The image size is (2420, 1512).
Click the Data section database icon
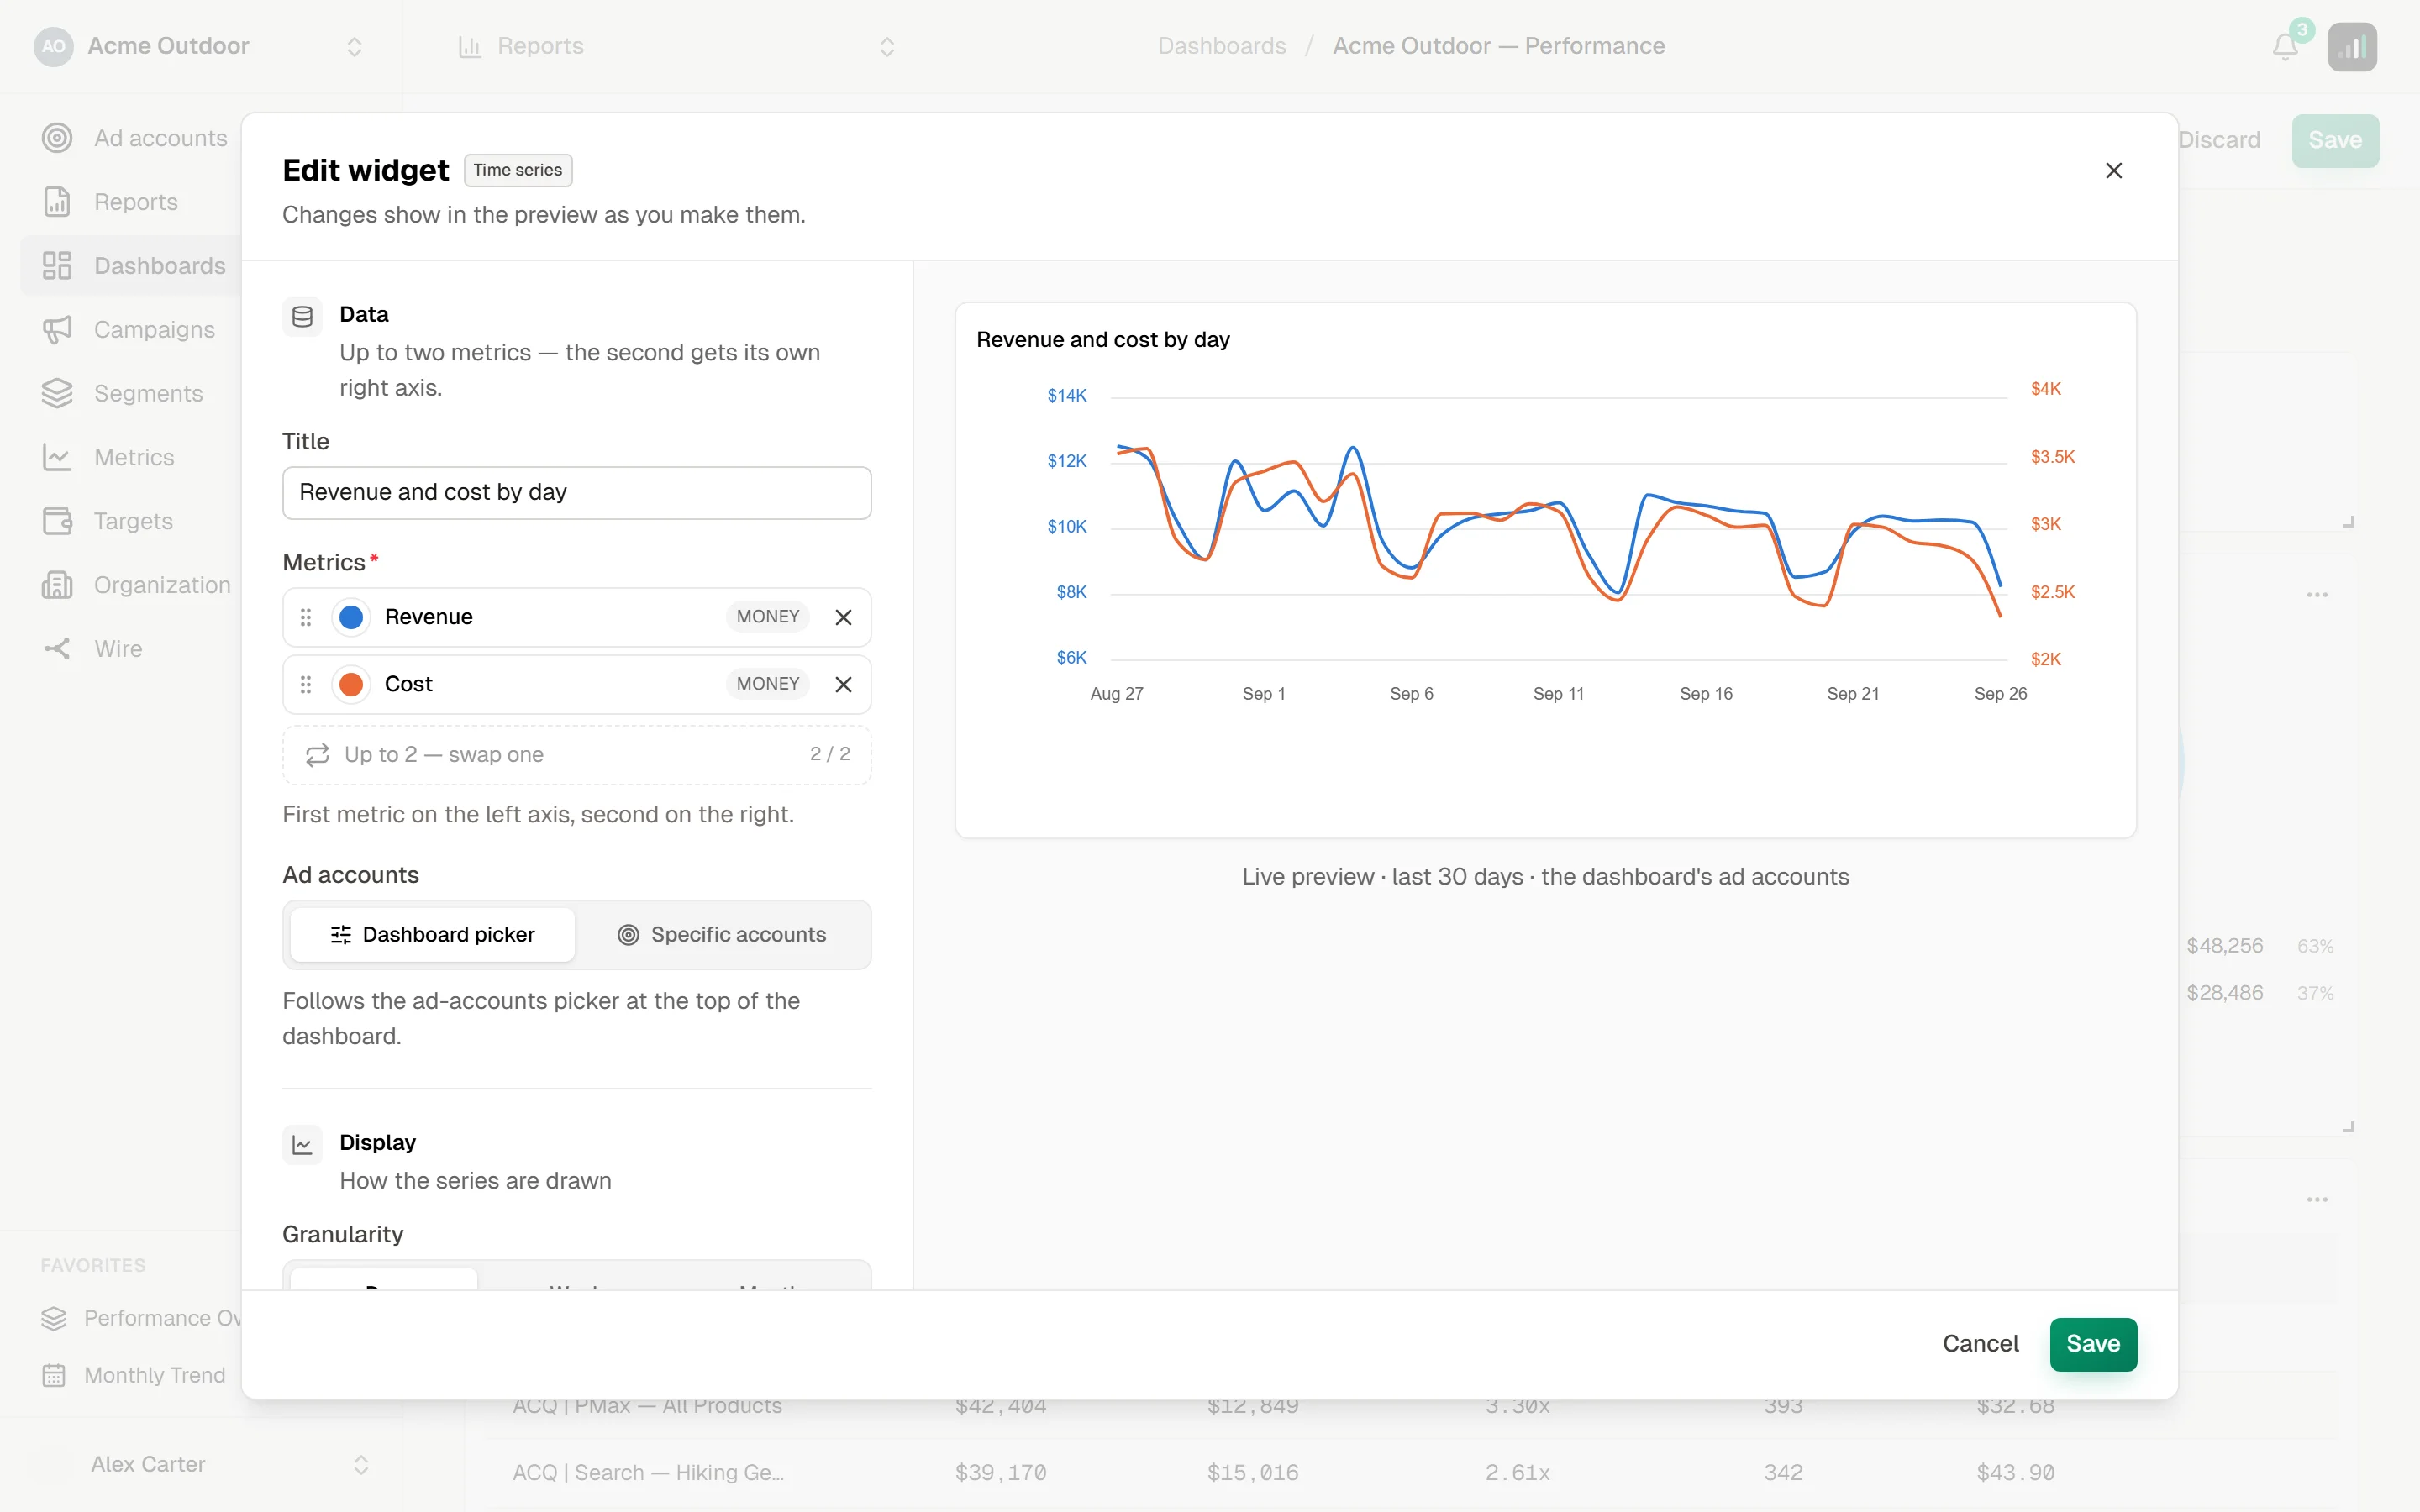(x=302, y=317)
